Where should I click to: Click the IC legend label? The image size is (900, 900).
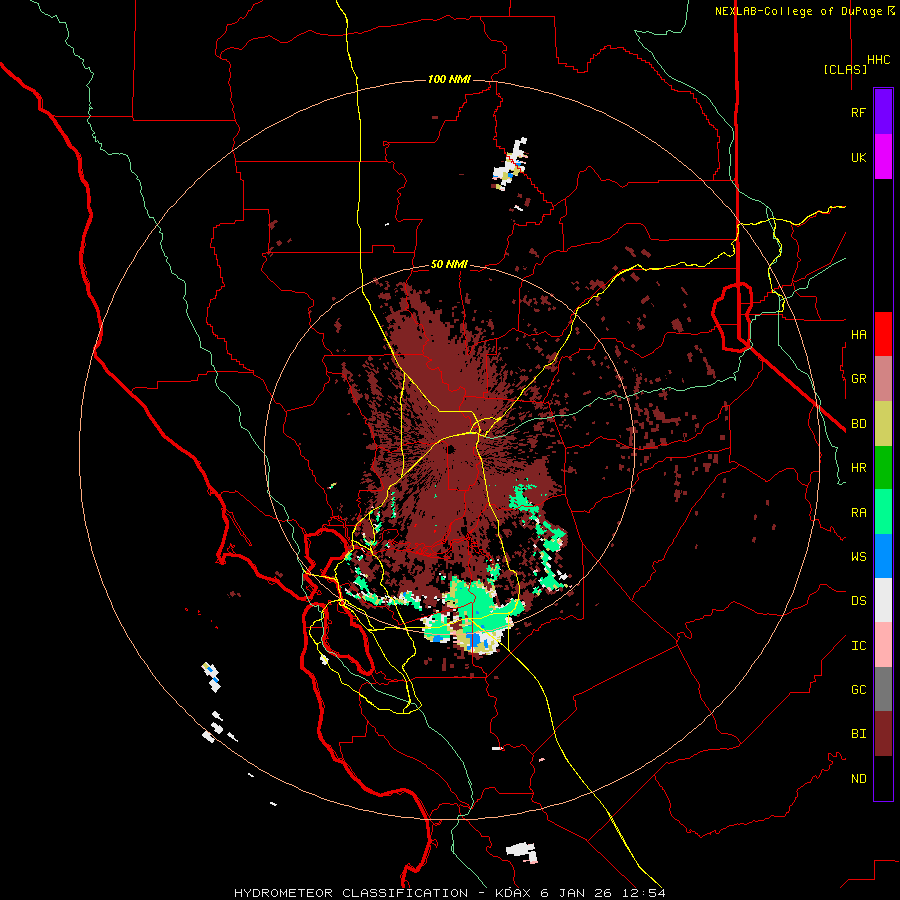tap(858, 646)
